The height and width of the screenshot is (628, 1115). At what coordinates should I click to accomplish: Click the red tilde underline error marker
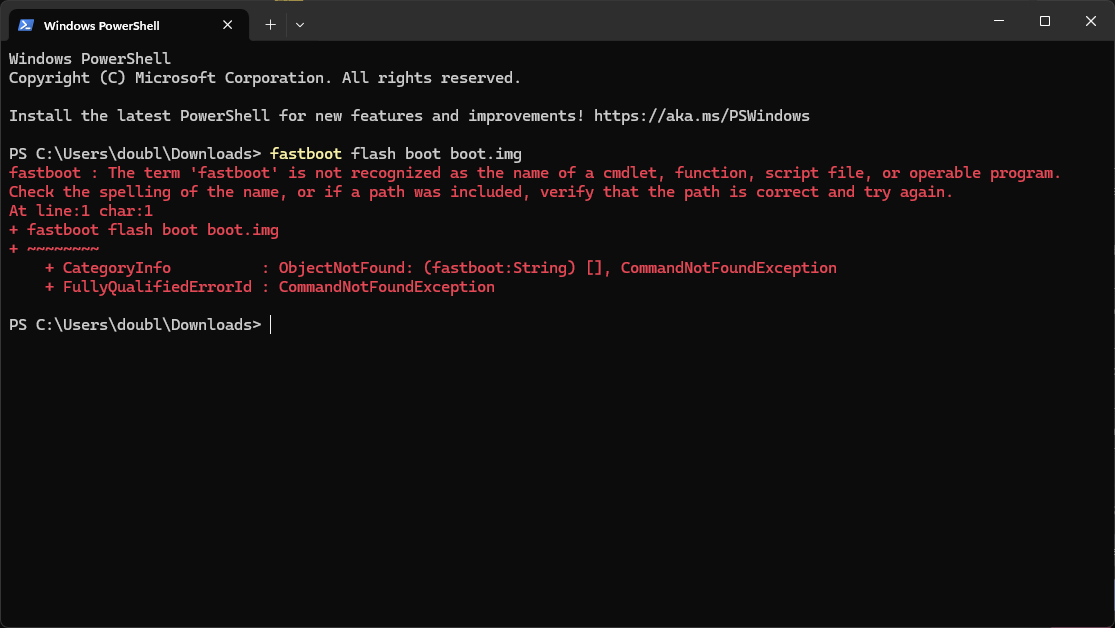63,248
